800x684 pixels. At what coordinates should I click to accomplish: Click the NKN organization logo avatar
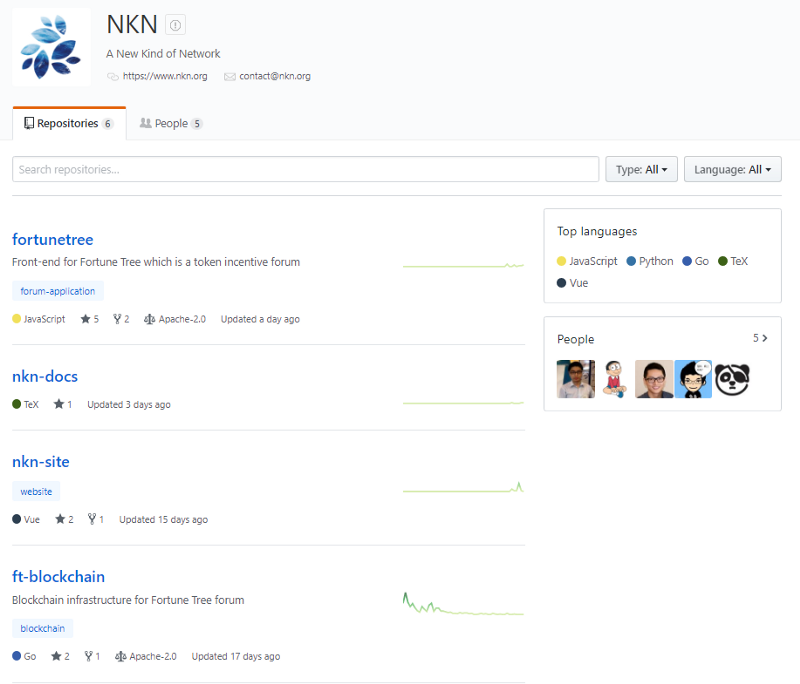click(x=52, y=47)
